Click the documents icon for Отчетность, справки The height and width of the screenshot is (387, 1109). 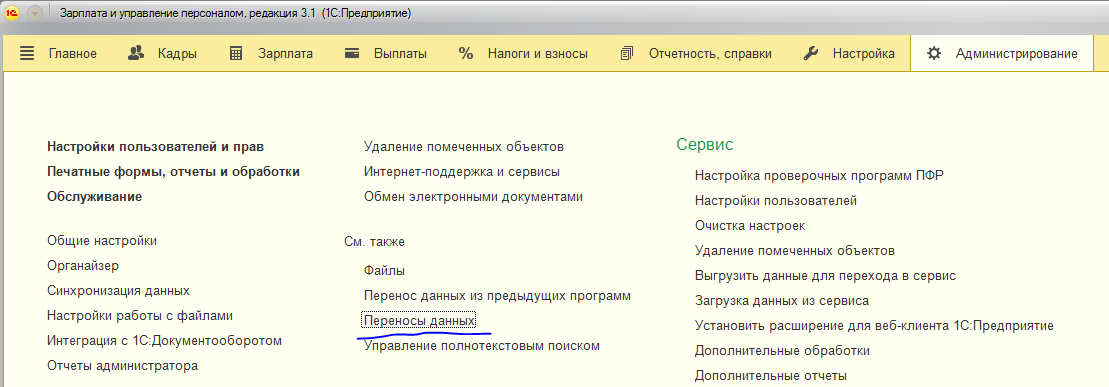(x=626, y=54)
